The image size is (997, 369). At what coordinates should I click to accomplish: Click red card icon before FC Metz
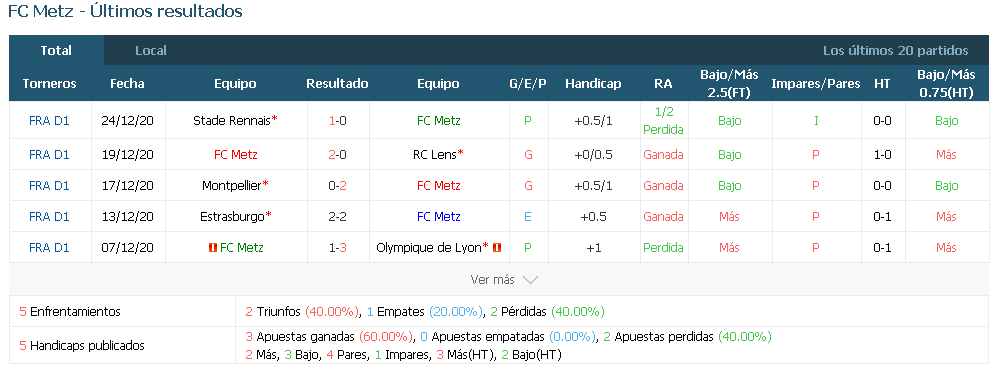pos(212,247)
